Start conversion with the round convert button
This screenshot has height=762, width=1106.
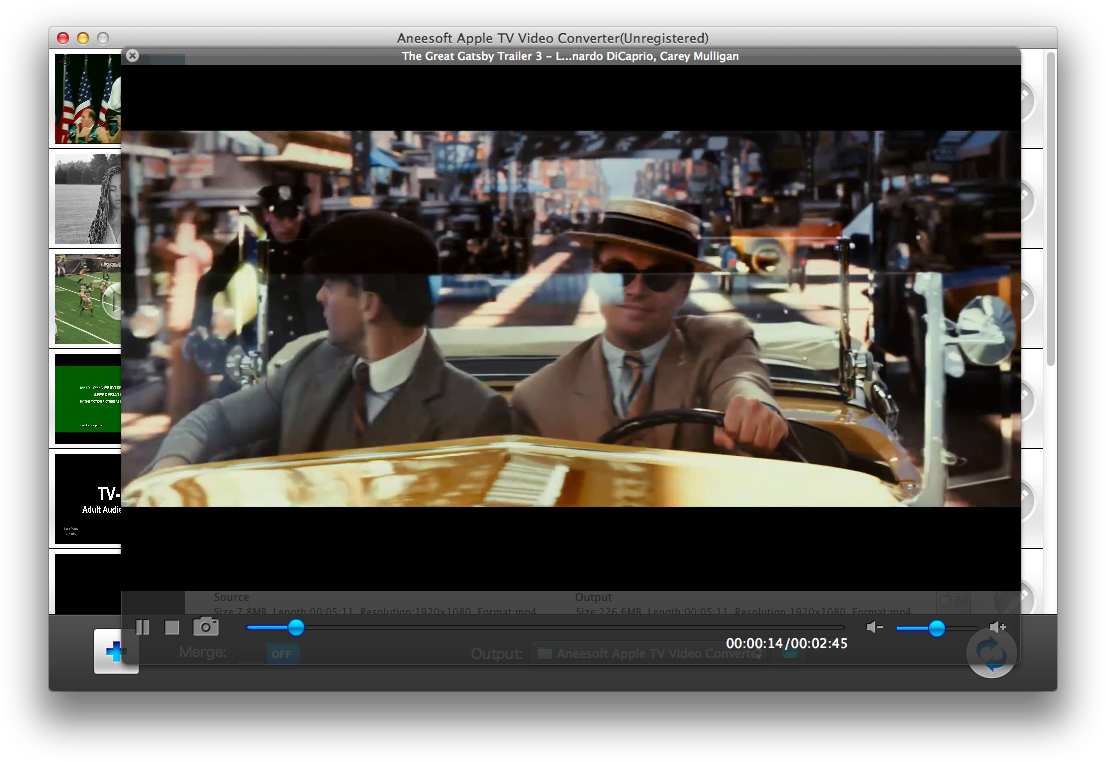pyautogui.click(x=992, y=653)
